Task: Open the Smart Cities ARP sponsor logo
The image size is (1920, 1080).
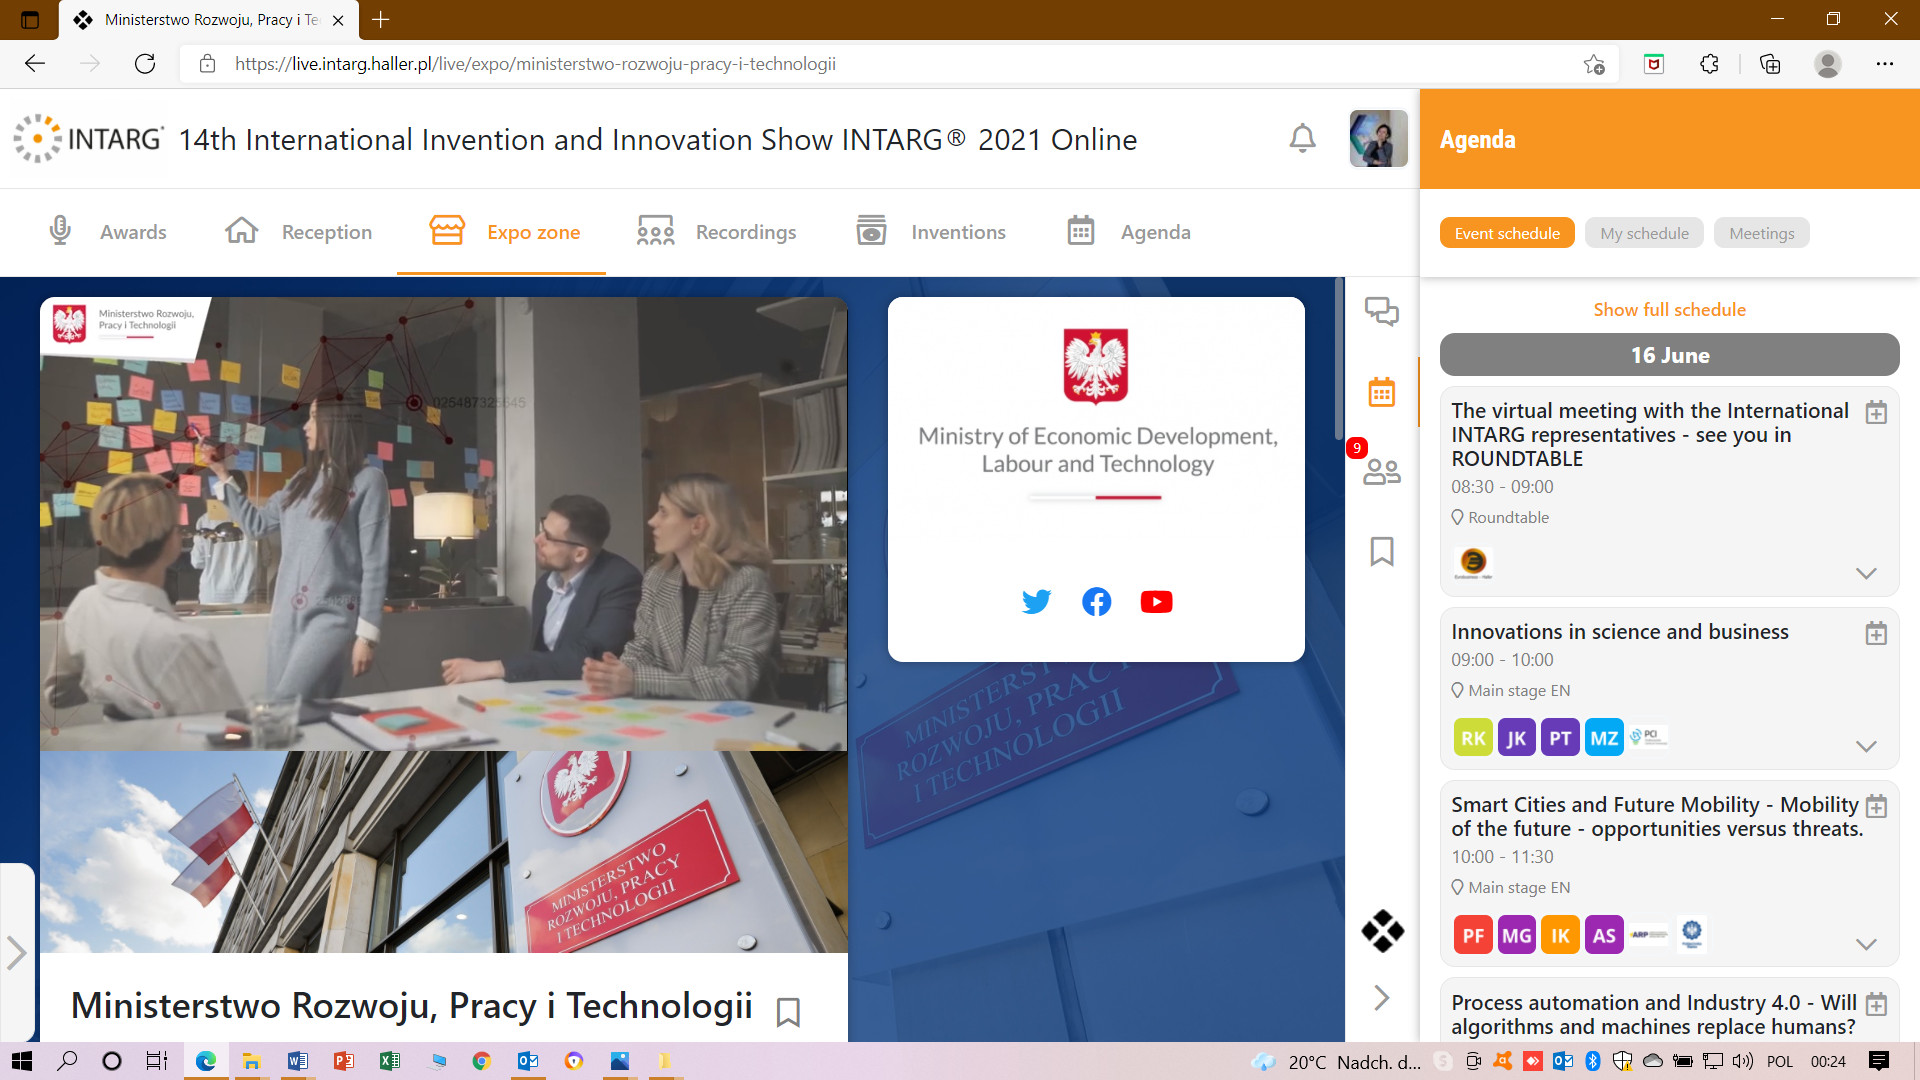Action: pyautogui.click(x=1648, y=935)
